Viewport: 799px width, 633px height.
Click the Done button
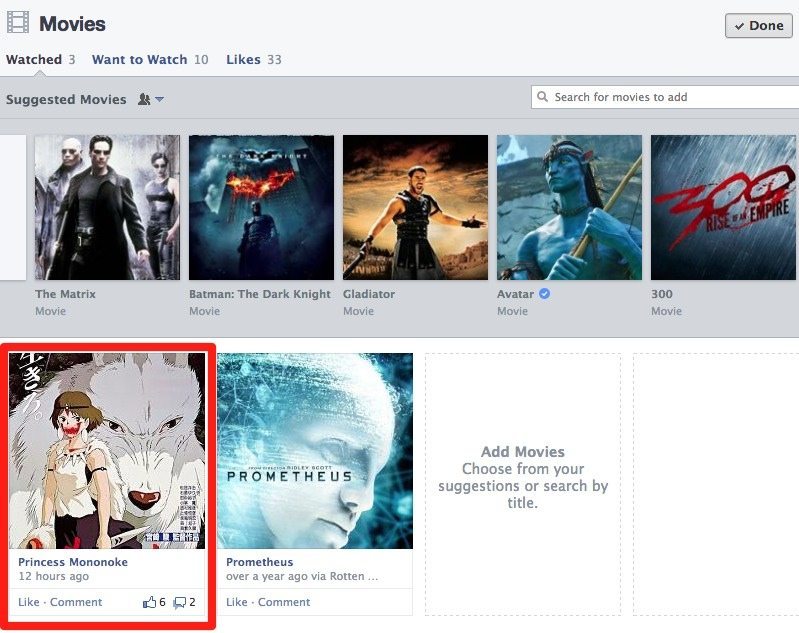[x=759, y=25]
